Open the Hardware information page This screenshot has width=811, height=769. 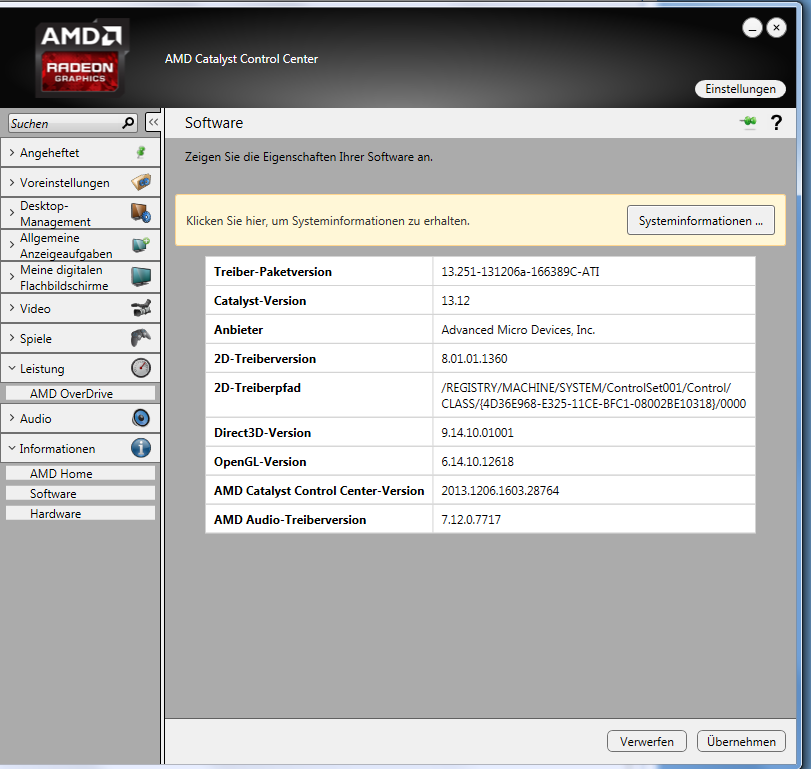(x=80, y=514)
